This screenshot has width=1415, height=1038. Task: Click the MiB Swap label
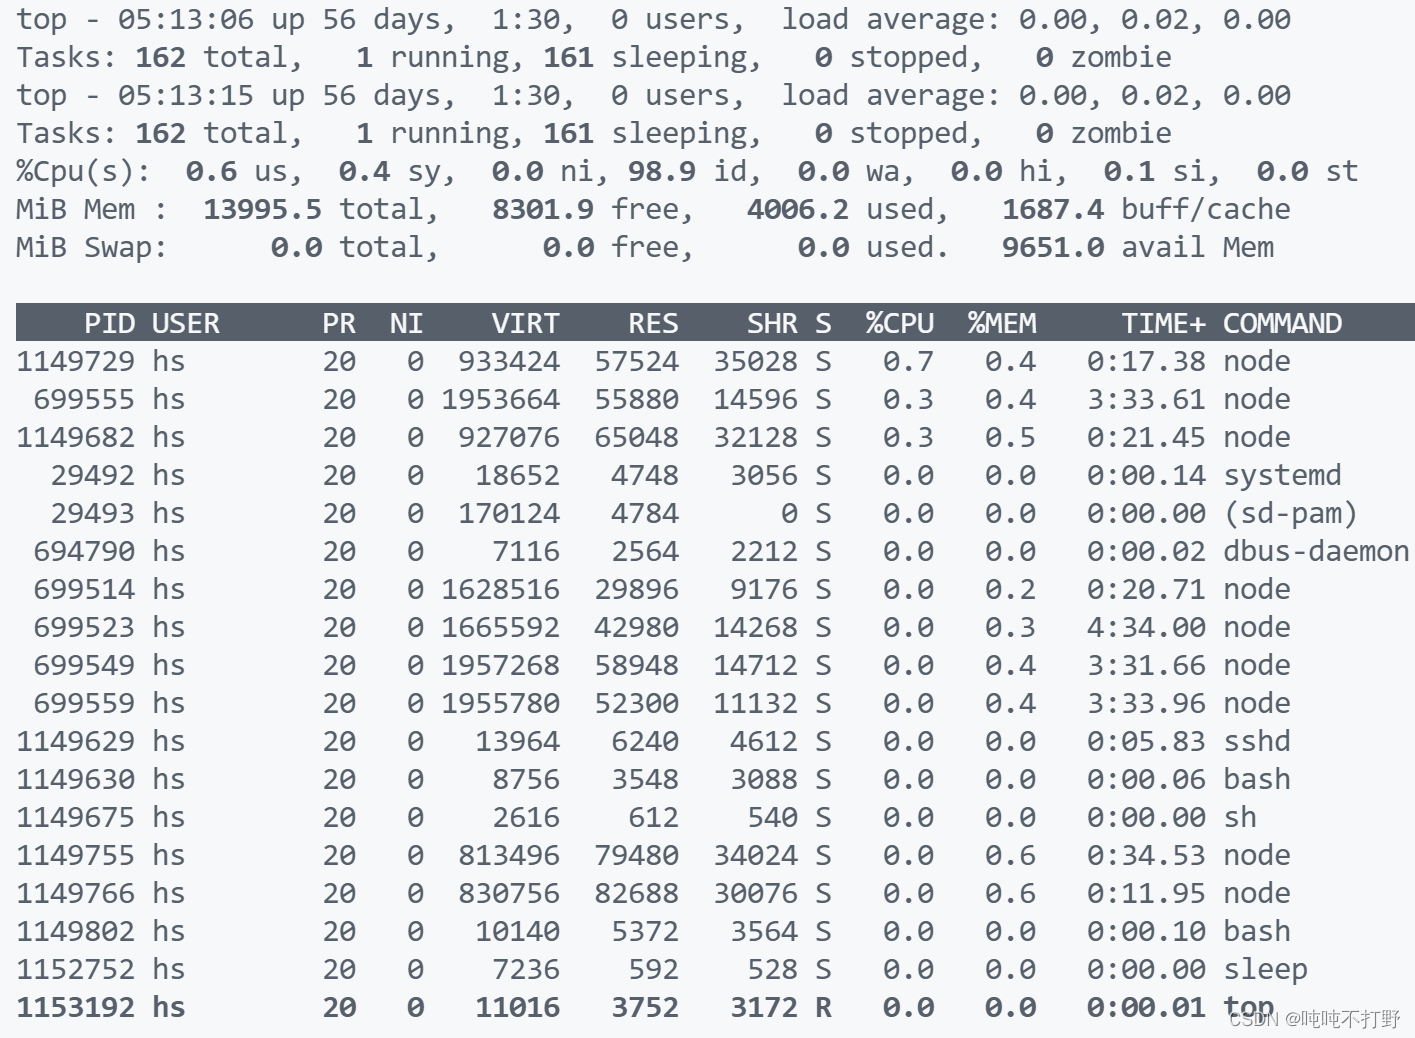click(92, 247)
